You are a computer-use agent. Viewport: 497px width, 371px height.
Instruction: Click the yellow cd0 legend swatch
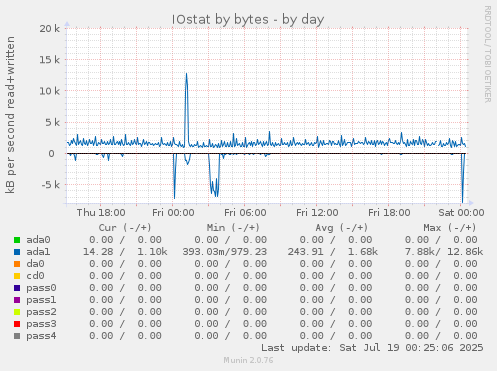(x=17, y=276)
